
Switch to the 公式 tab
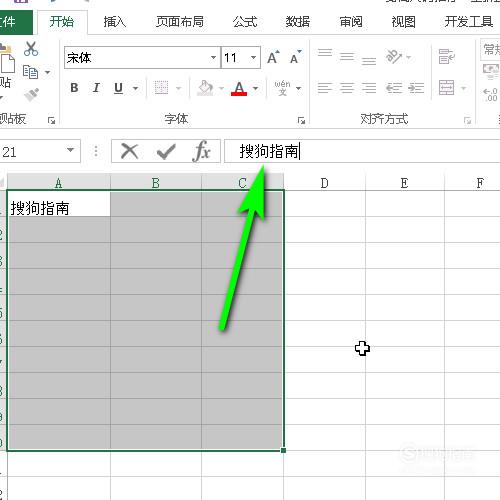tap(245, 22)
